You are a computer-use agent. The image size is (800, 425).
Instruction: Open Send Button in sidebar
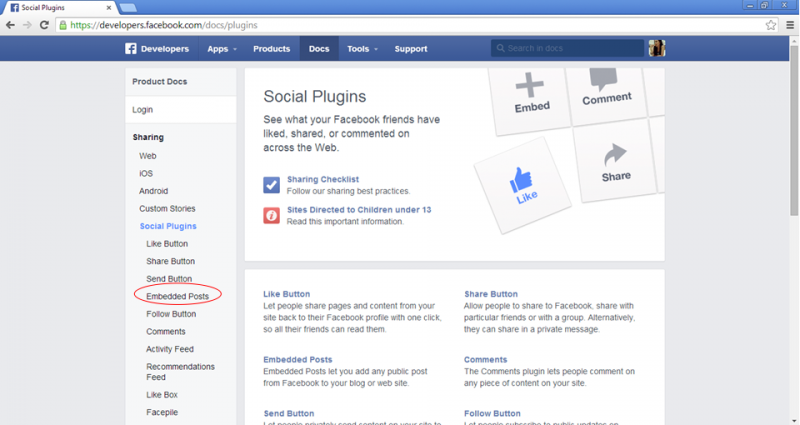[x=169, y=279]
